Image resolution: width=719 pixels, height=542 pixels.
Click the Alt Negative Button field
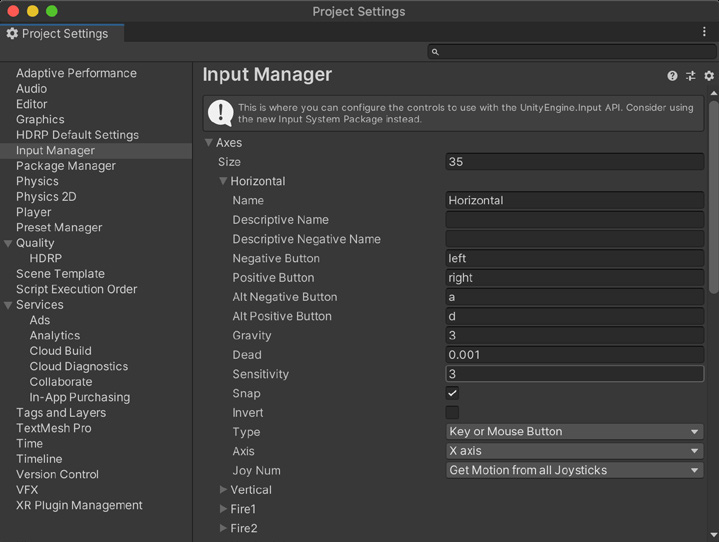pos(575,297)
